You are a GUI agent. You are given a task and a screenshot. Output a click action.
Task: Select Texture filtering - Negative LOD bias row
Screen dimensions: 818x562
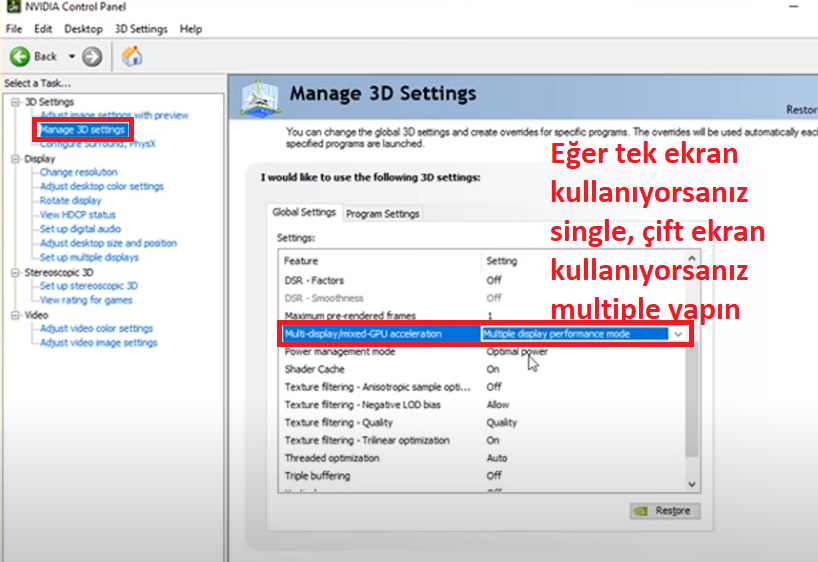[x=483, y=405]
